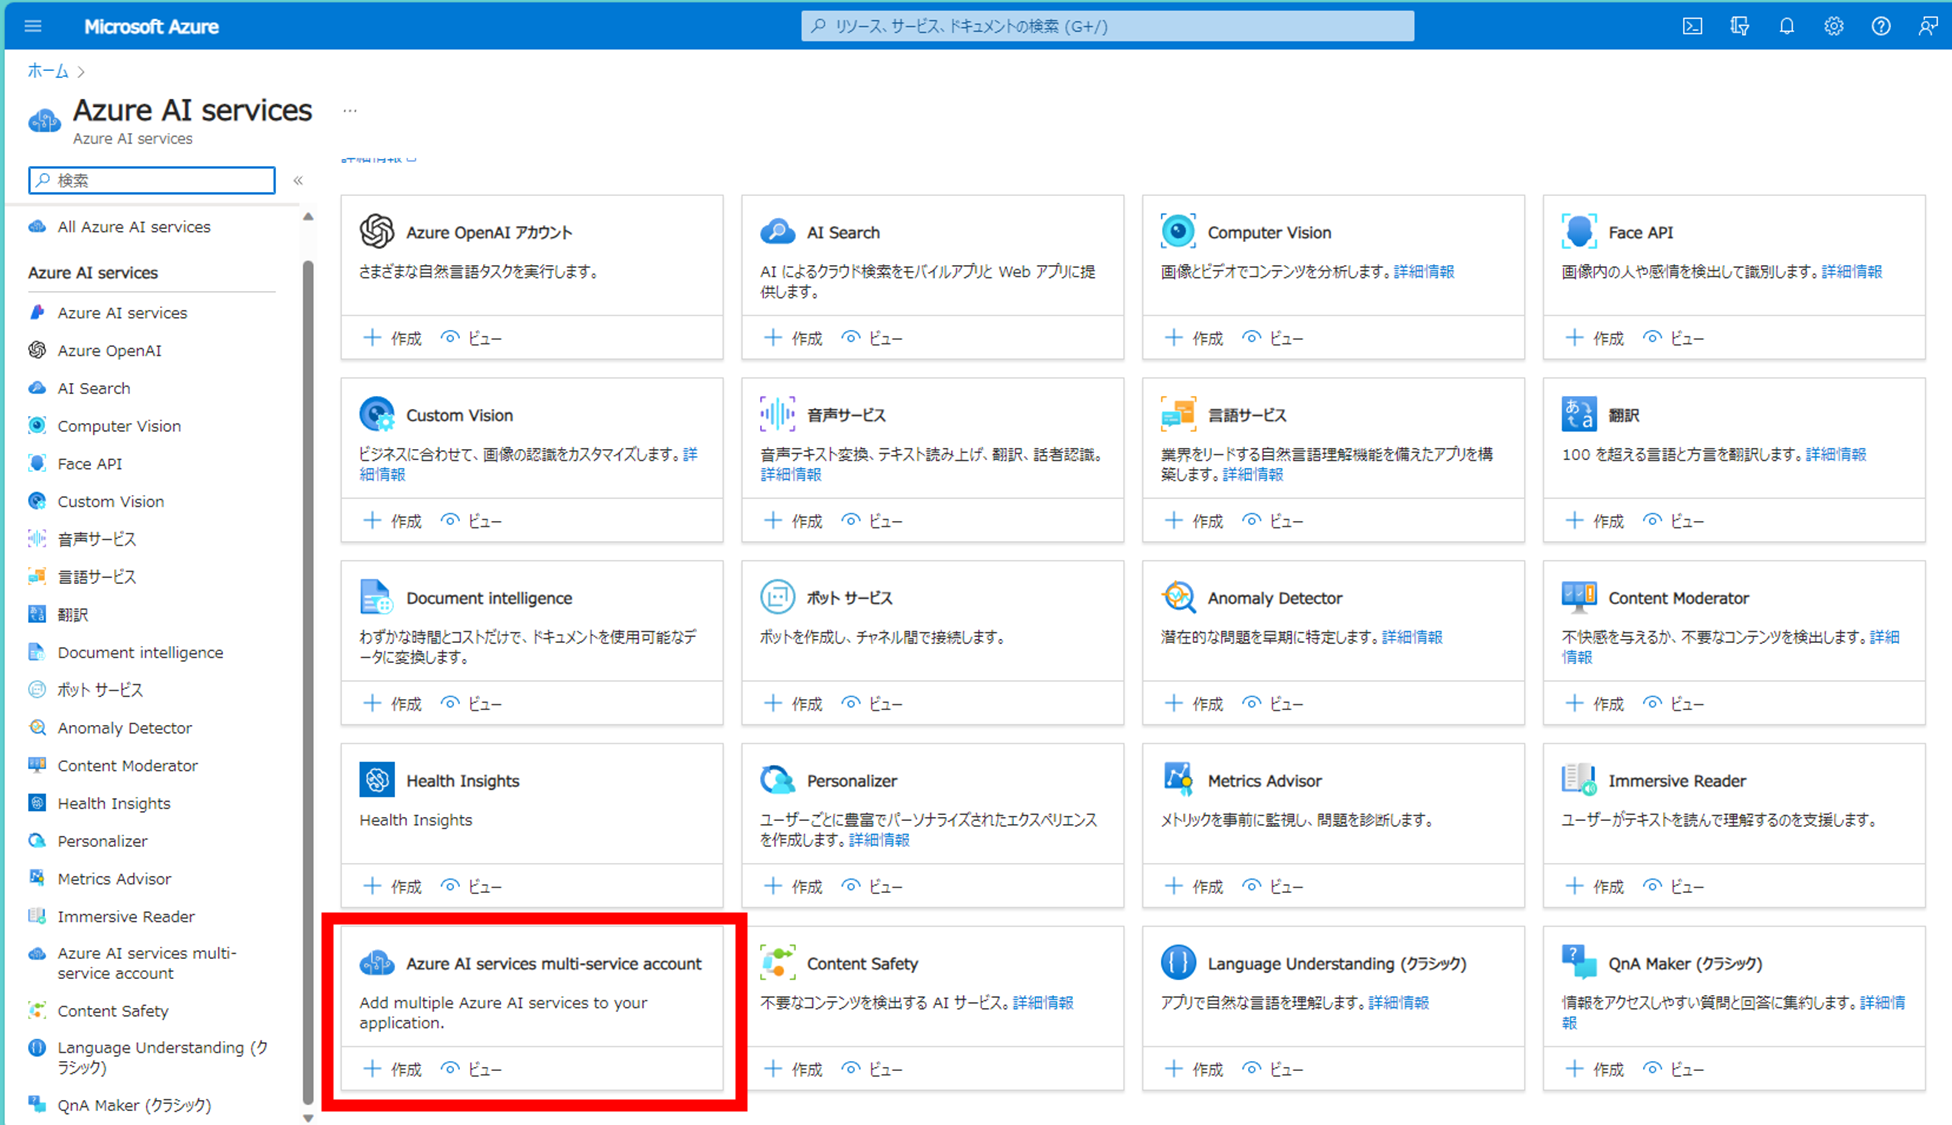Viewport: 1952px width, 1125px height.
Task: Select All Azure AI services menu item
Action: point(133,227)
